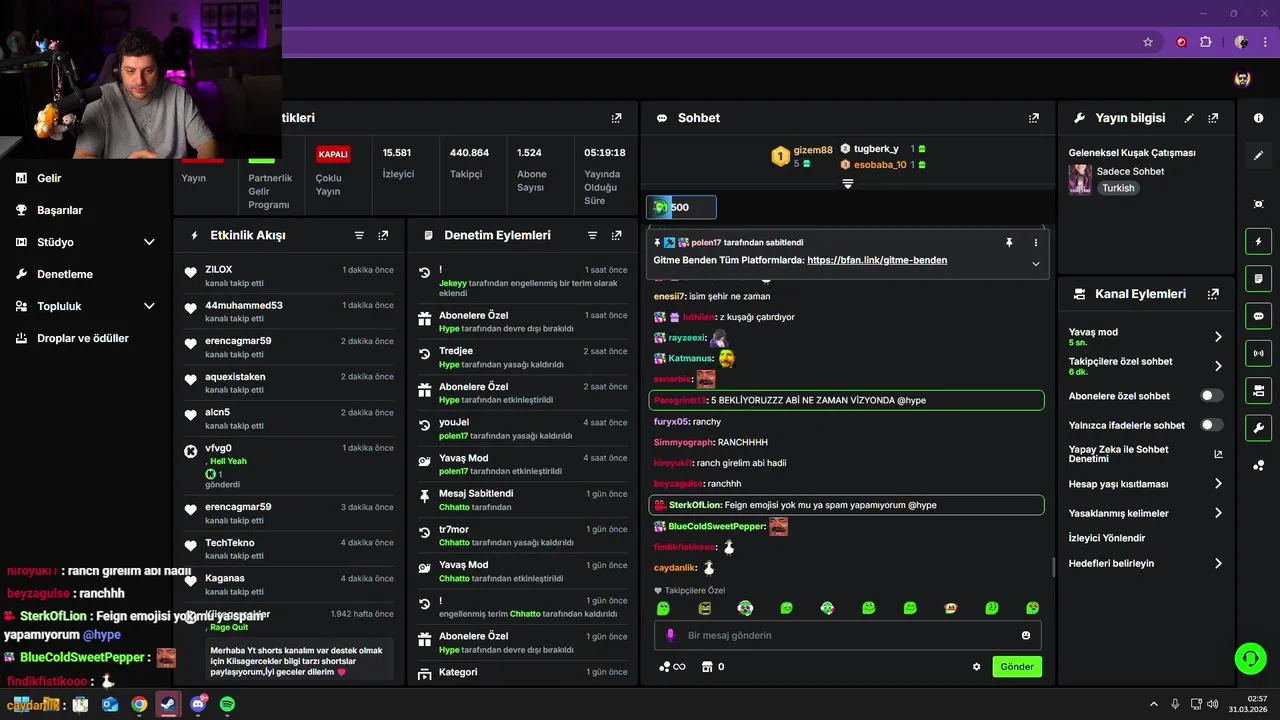Viewport: 1280px width, 720px height.
Task: Toggle Yalnızca ifadelerle sohbet switch
Action: click(x=1211, y=425)
